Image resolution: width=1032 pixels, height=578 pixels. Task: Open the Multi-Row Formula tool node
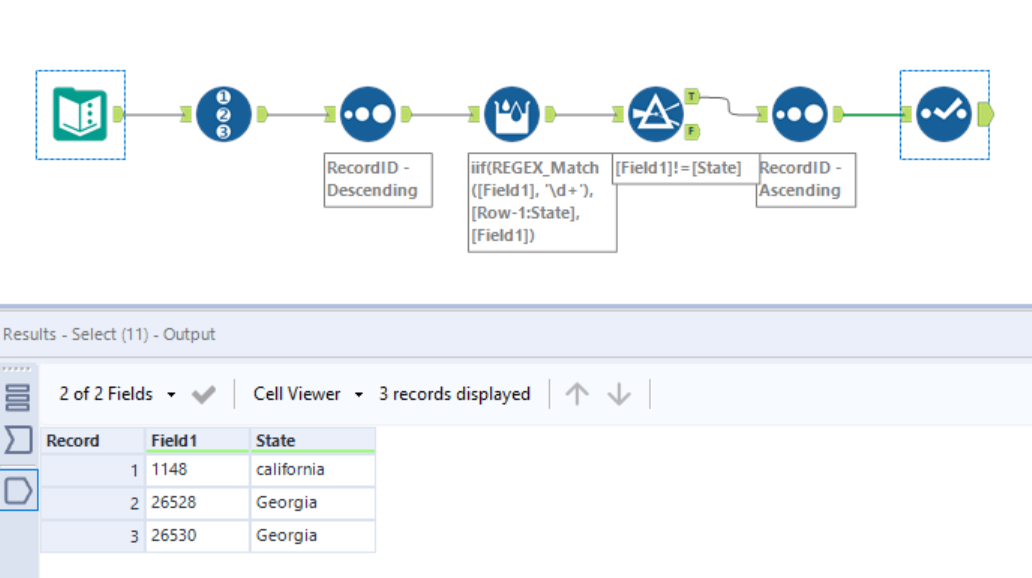512,115
